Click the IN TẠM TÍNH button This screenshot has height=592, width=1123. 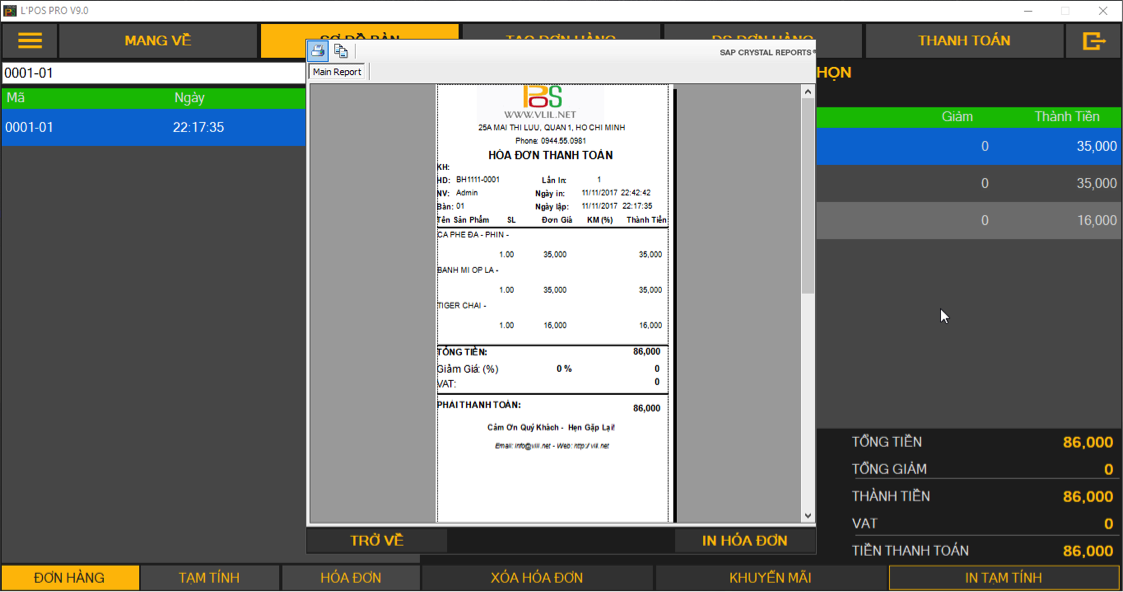point(1003,577)
